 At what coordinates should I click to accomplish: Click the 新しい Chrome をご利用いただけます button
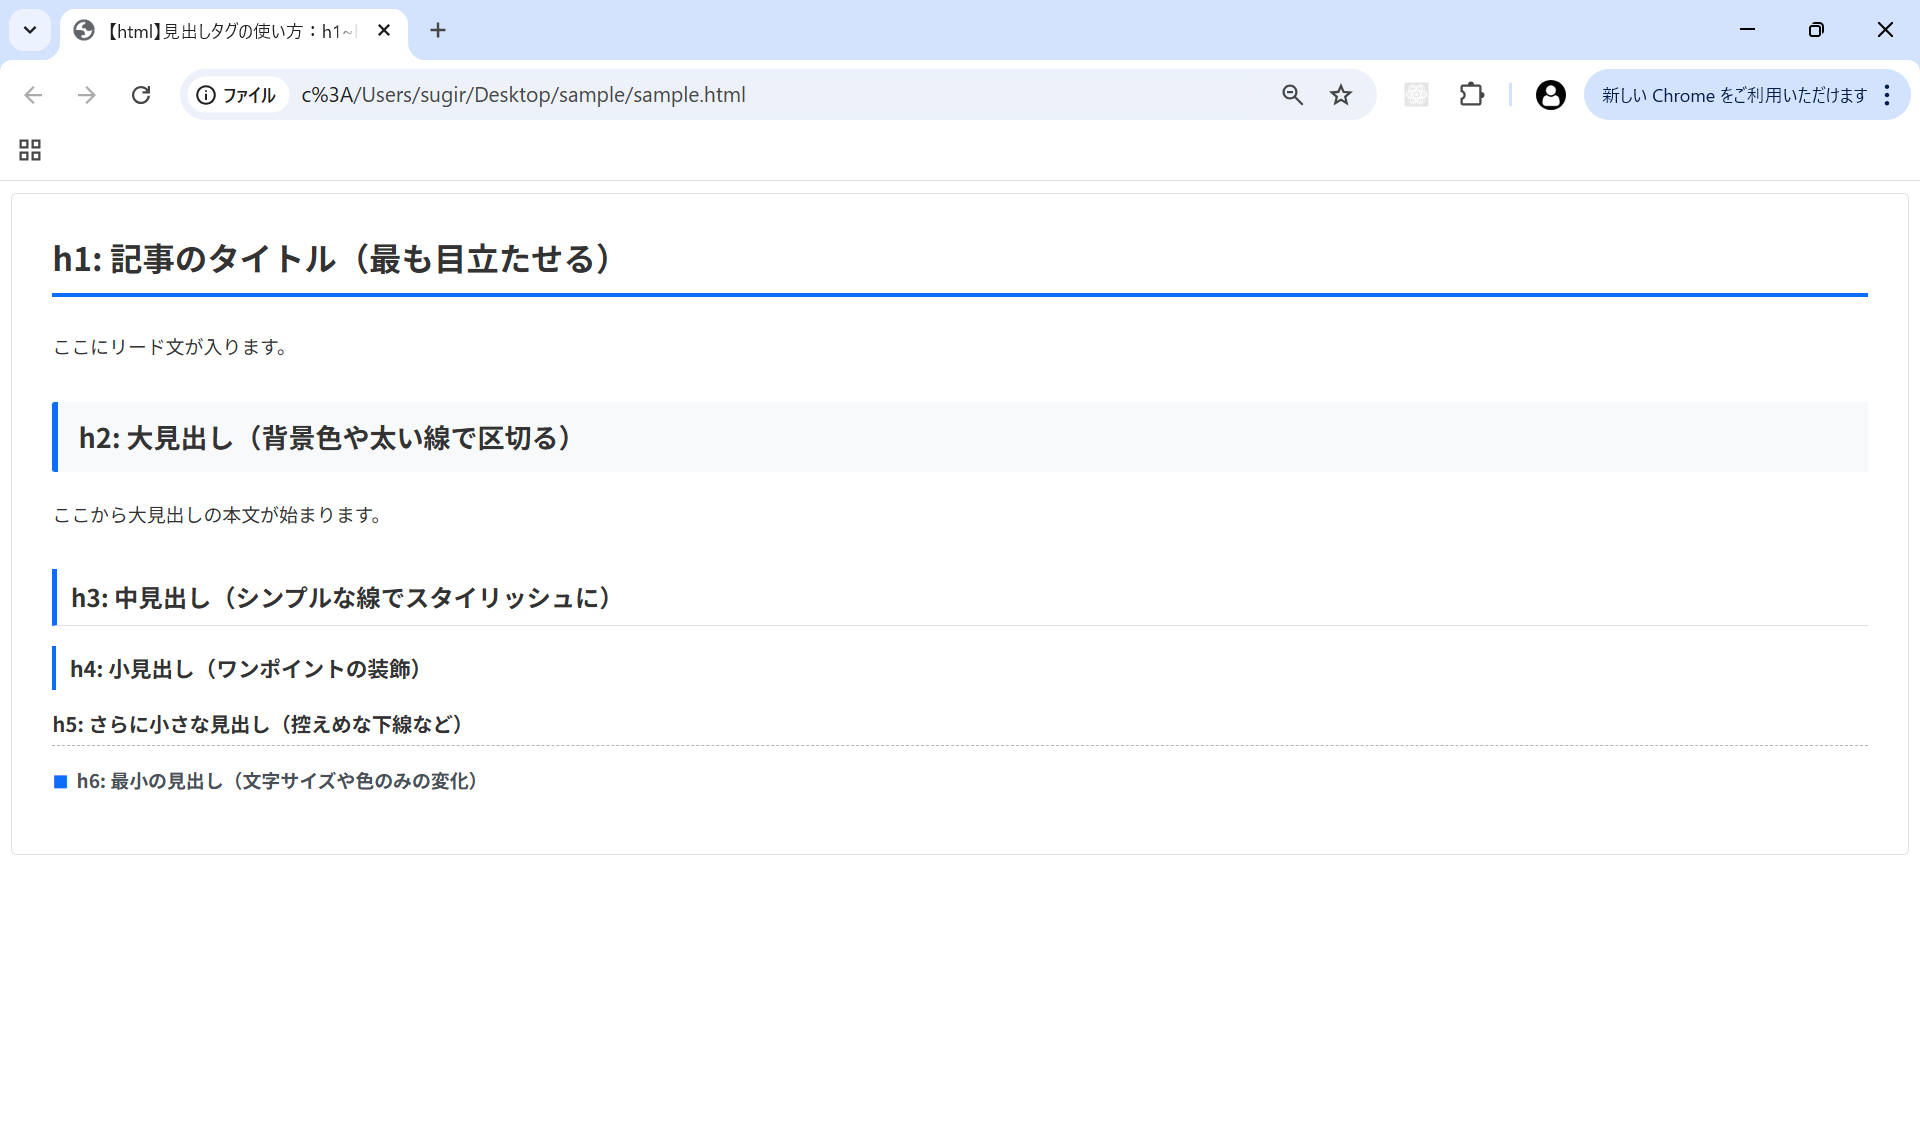coord(1733,94)
